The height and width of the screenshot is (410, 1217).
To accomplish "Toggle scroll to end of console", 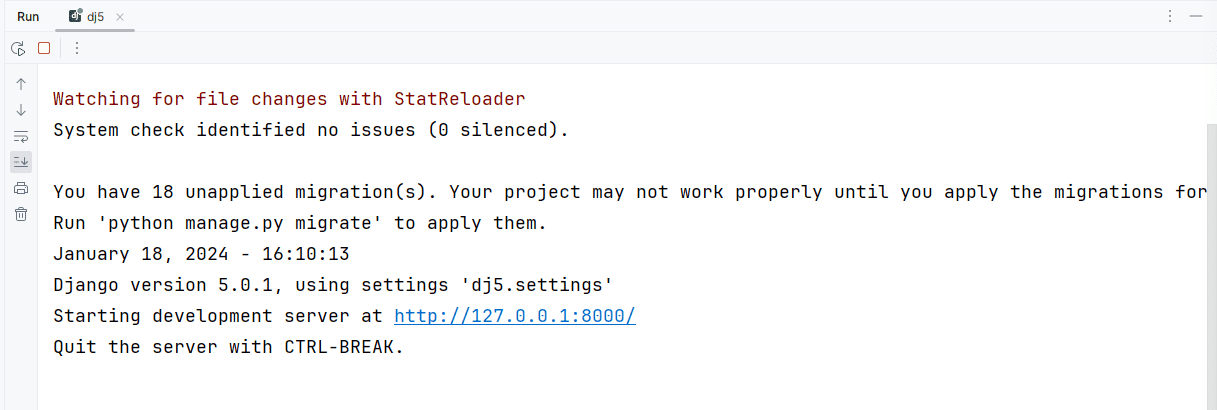I will pyautogui.click(x=21, y=161).
